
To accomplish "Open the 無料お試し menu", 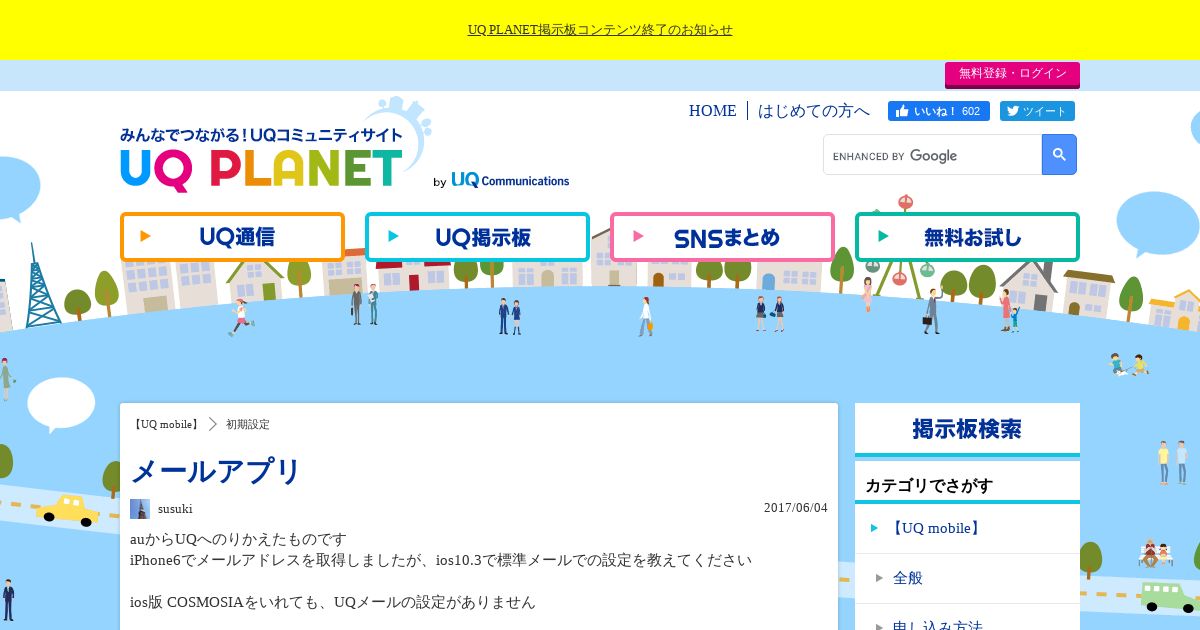I will pyautogui.click(x=967, y=237).
